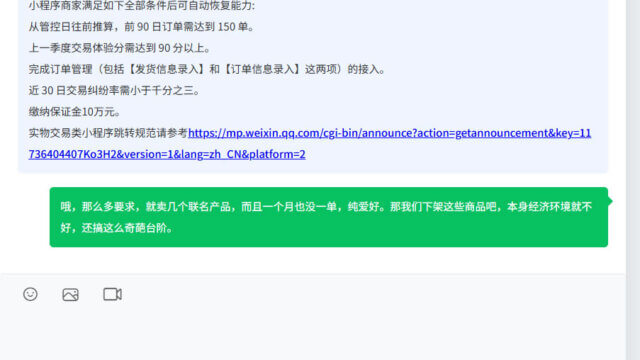Click the line about '前 90 日订单需达到 150 单'
640x360 pixels.
pos(141,27)
